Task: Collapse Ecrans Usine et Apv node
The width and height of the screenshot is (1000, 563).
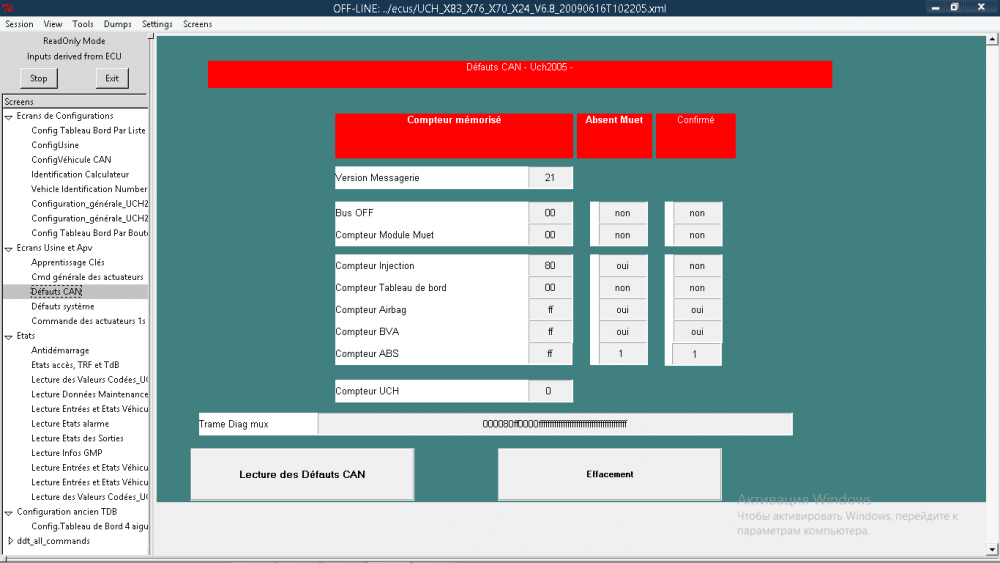Action: [8, 249]
